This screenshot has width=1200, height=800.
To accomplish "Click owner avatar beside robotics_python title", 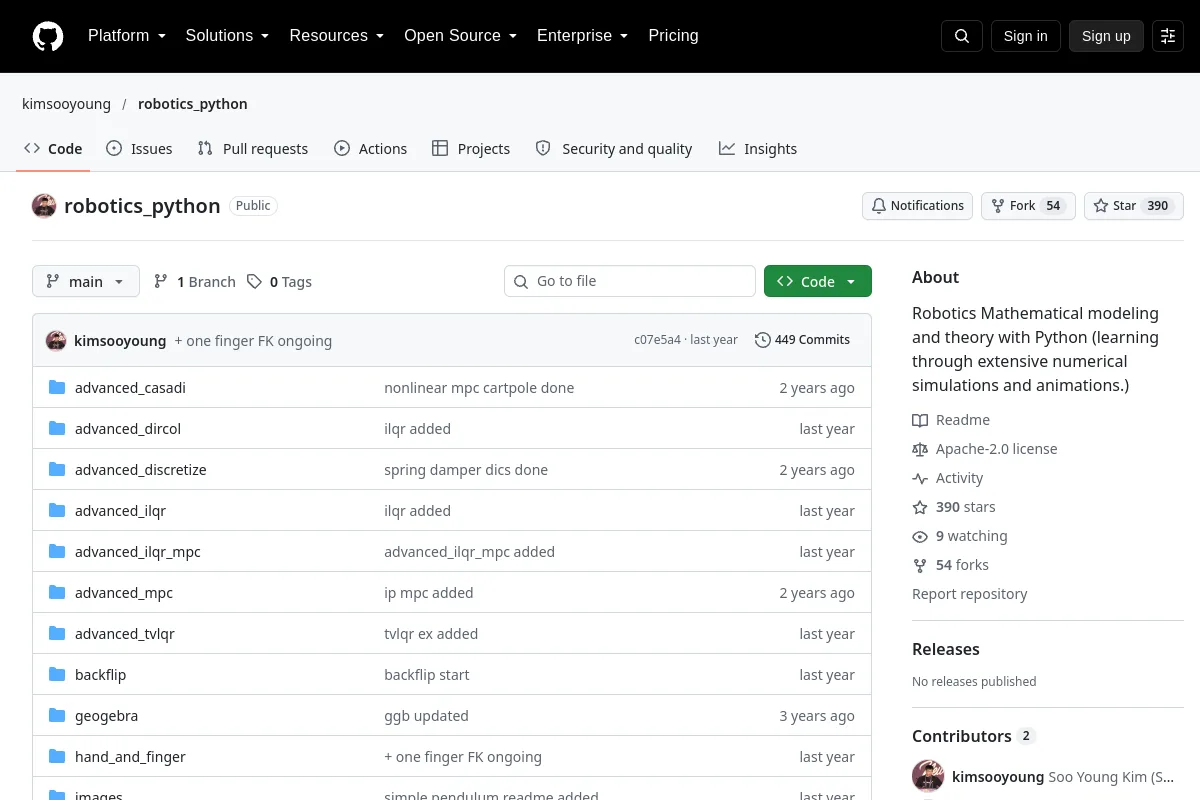I will click(44, 206).
